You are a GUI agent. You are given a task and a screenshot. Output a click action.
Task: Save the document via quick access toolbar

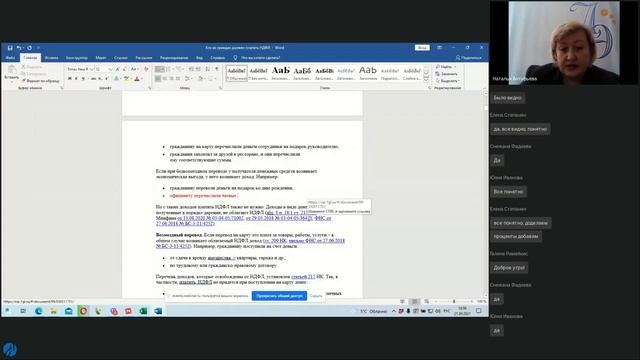(10, 48)
